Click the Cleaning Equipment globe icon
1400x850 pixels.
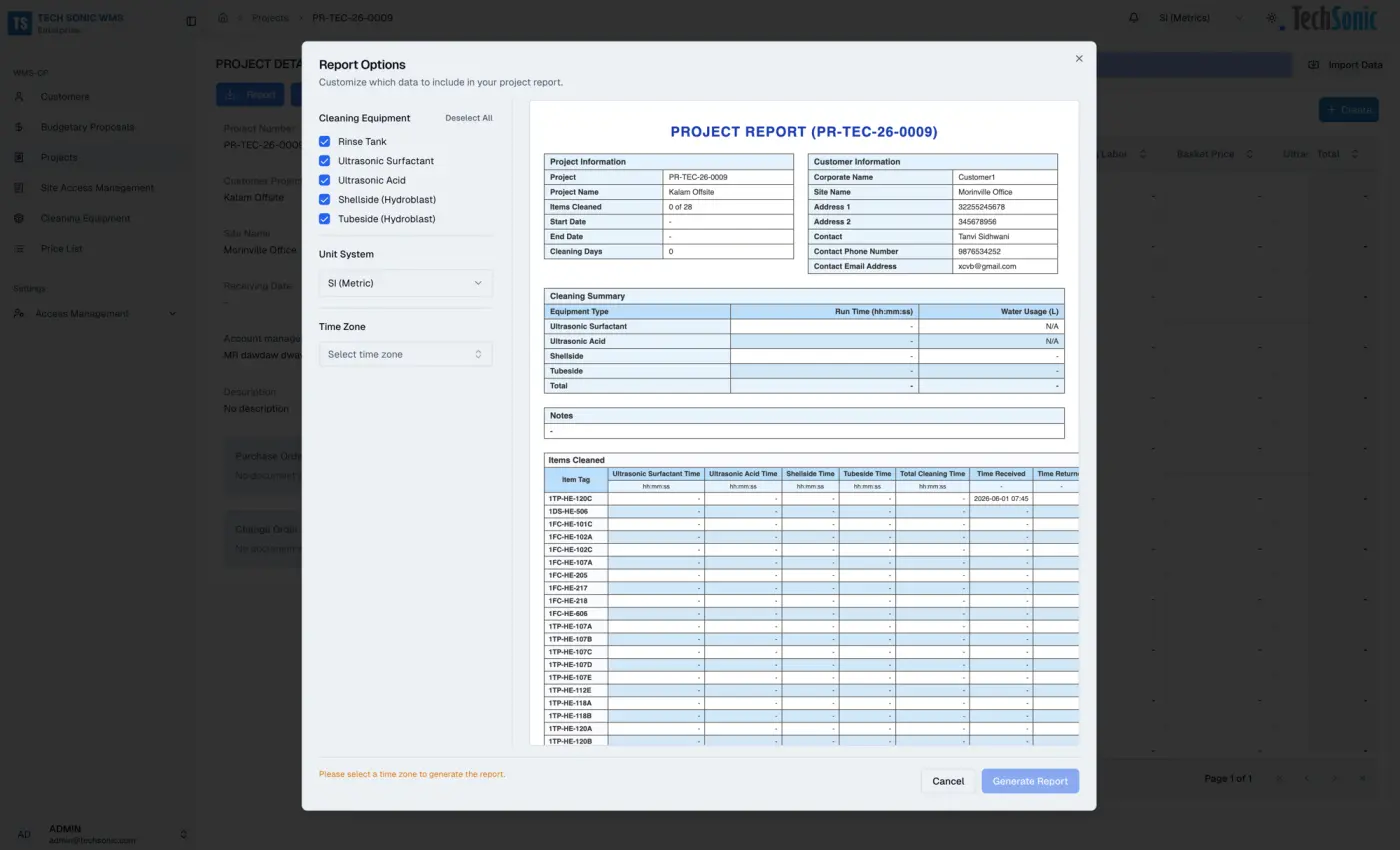pos(19,218)
